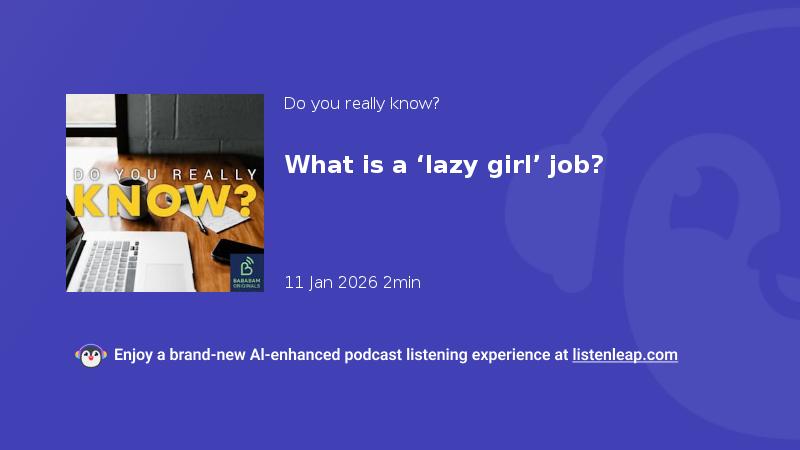This screenshot has width=800, height=450.
Task: Open the "Do you really know?" show name
Action: (361, 104)
